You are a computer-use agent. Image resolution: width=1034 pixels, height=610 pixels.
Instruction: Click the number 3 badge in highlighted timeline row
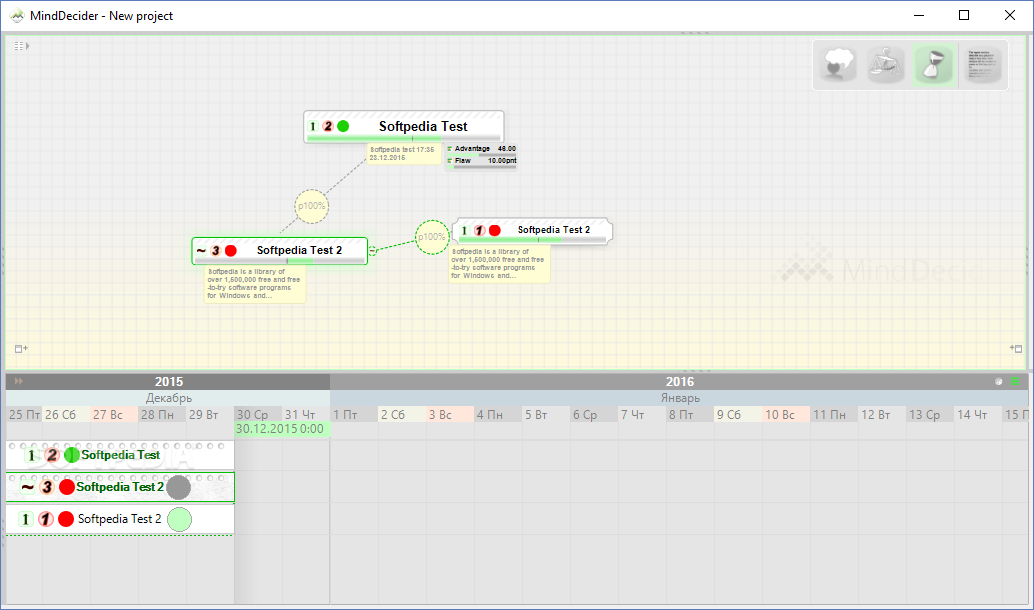point(47,487)
